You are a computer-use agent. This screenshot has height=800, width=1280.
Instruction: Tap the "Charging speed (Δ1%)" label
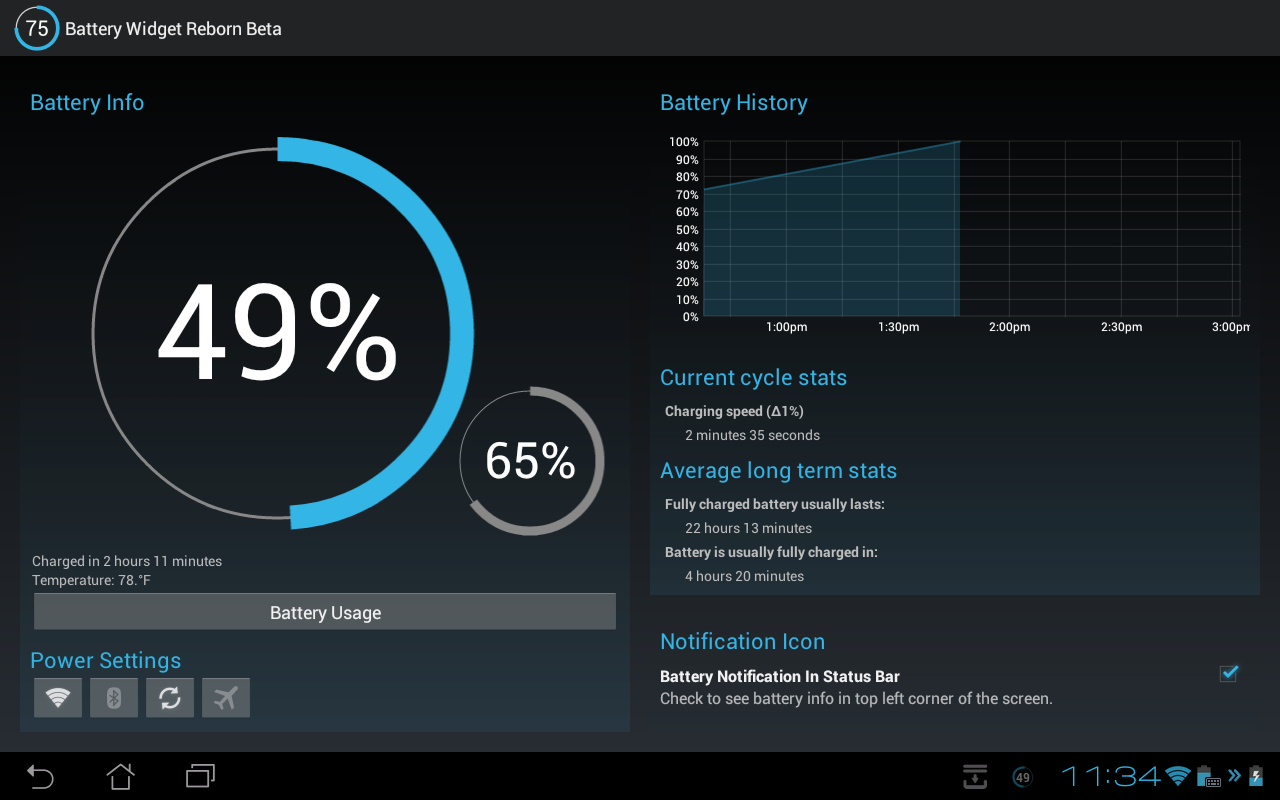coord(734,411)
